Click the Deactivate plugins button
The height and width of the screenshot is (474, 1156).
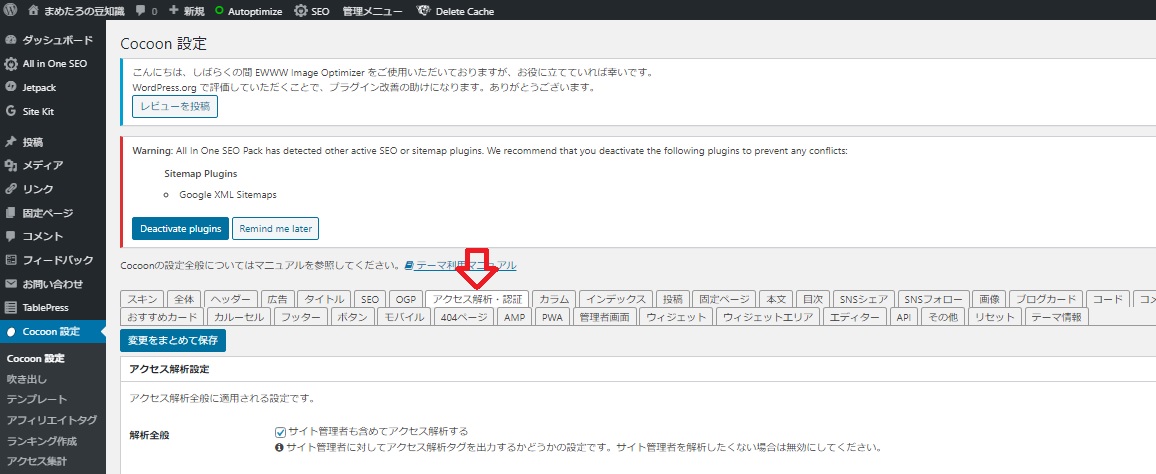[181, 229]
